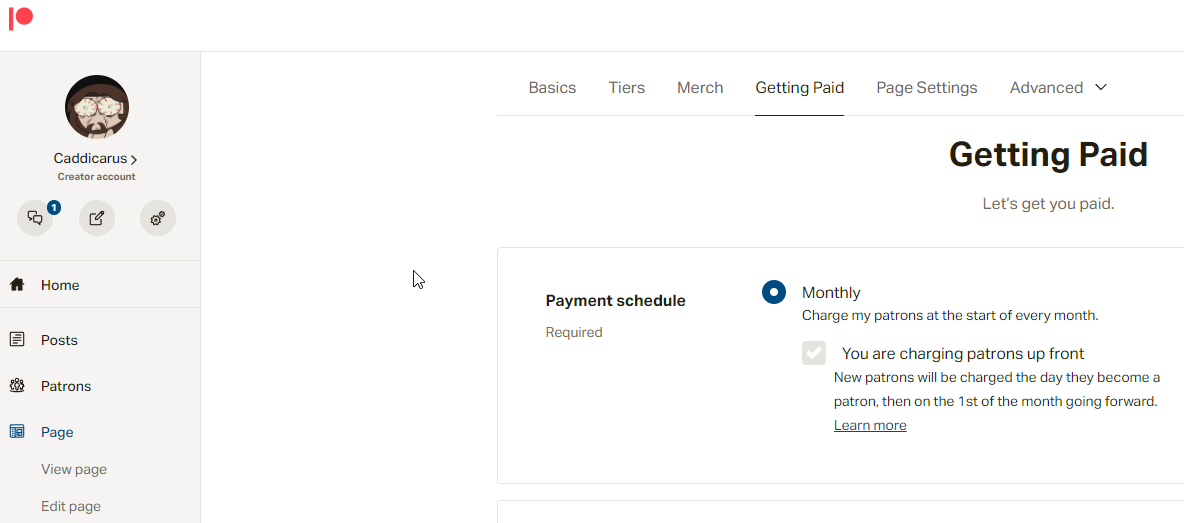
Task: Select the Monthly payment schedule radio button
Action: pos(774,292)
